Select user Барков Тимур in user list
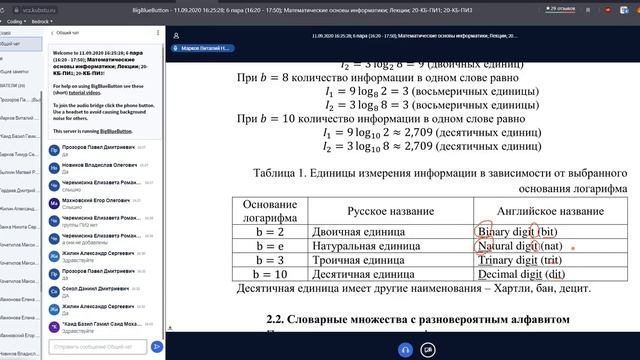640x360 pixels. (x=20, y=154)
